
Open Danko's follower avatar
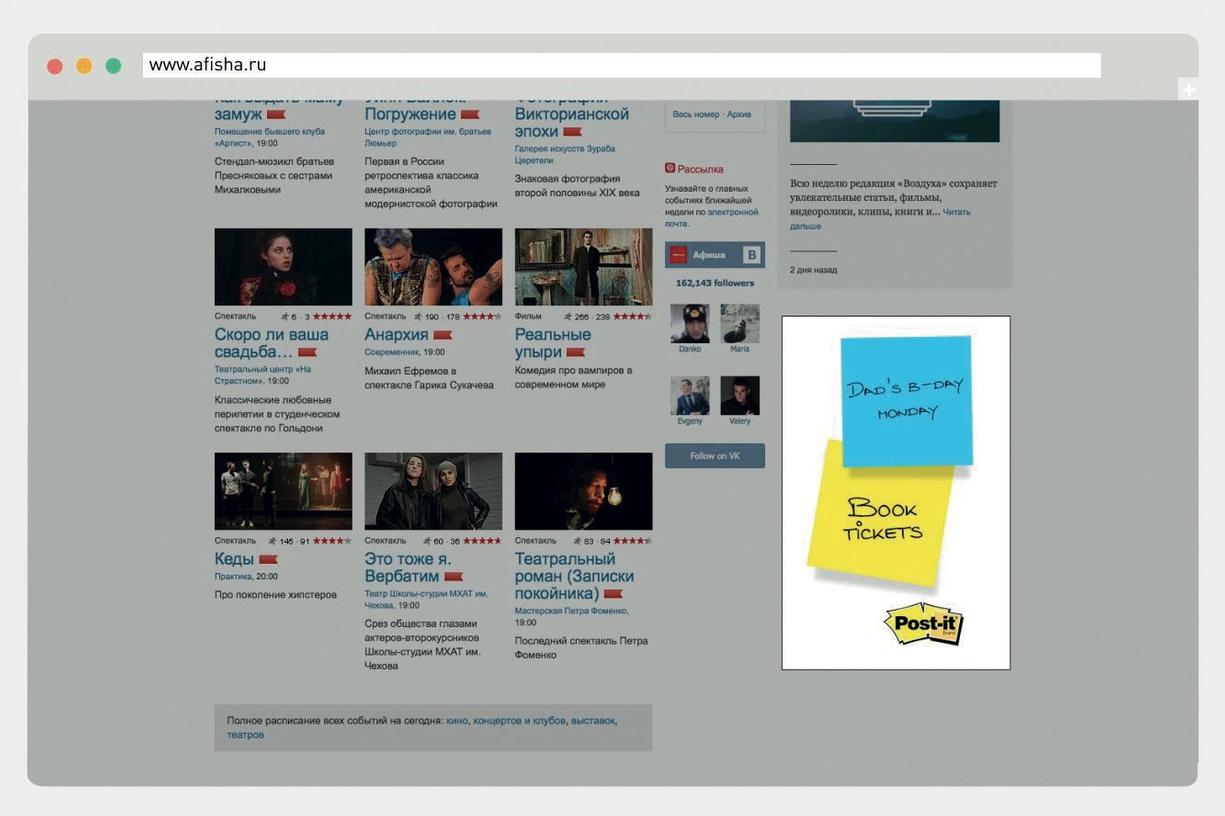690,324
